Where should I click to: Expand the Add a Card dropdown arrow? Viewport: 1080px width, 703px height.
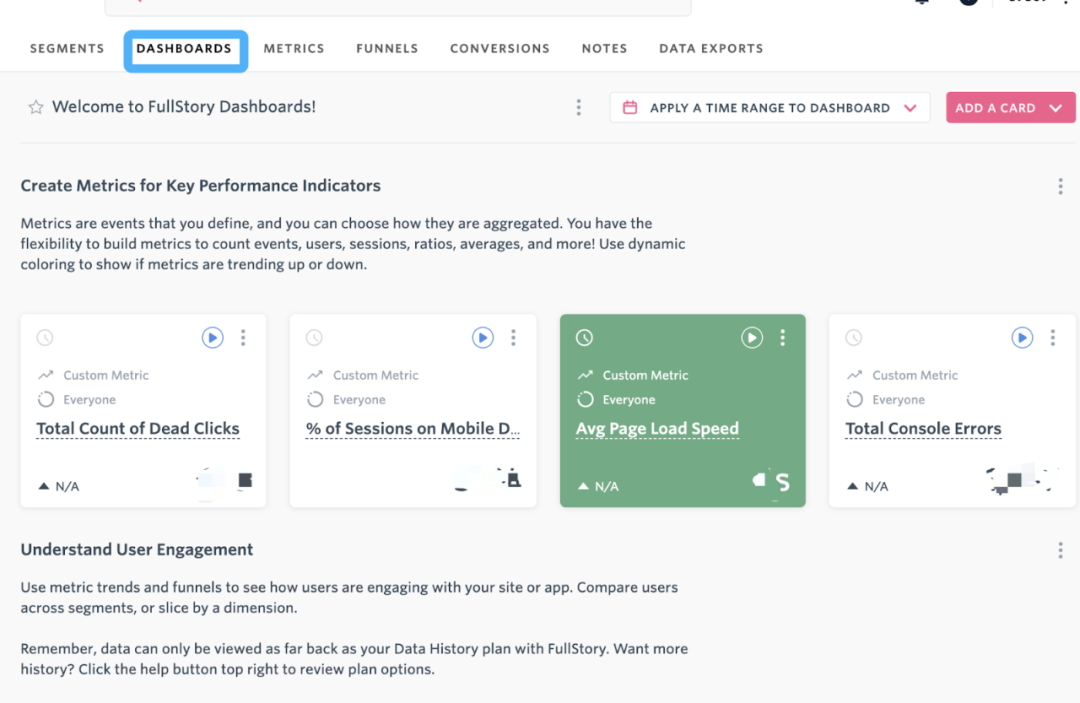(1055, 108)
